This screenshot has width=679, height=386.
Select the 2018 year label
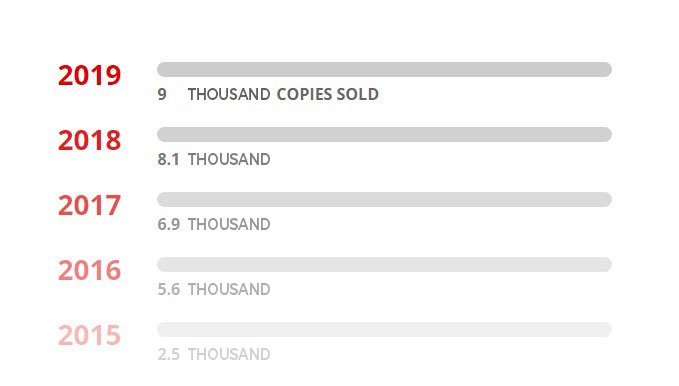[89, 140]
